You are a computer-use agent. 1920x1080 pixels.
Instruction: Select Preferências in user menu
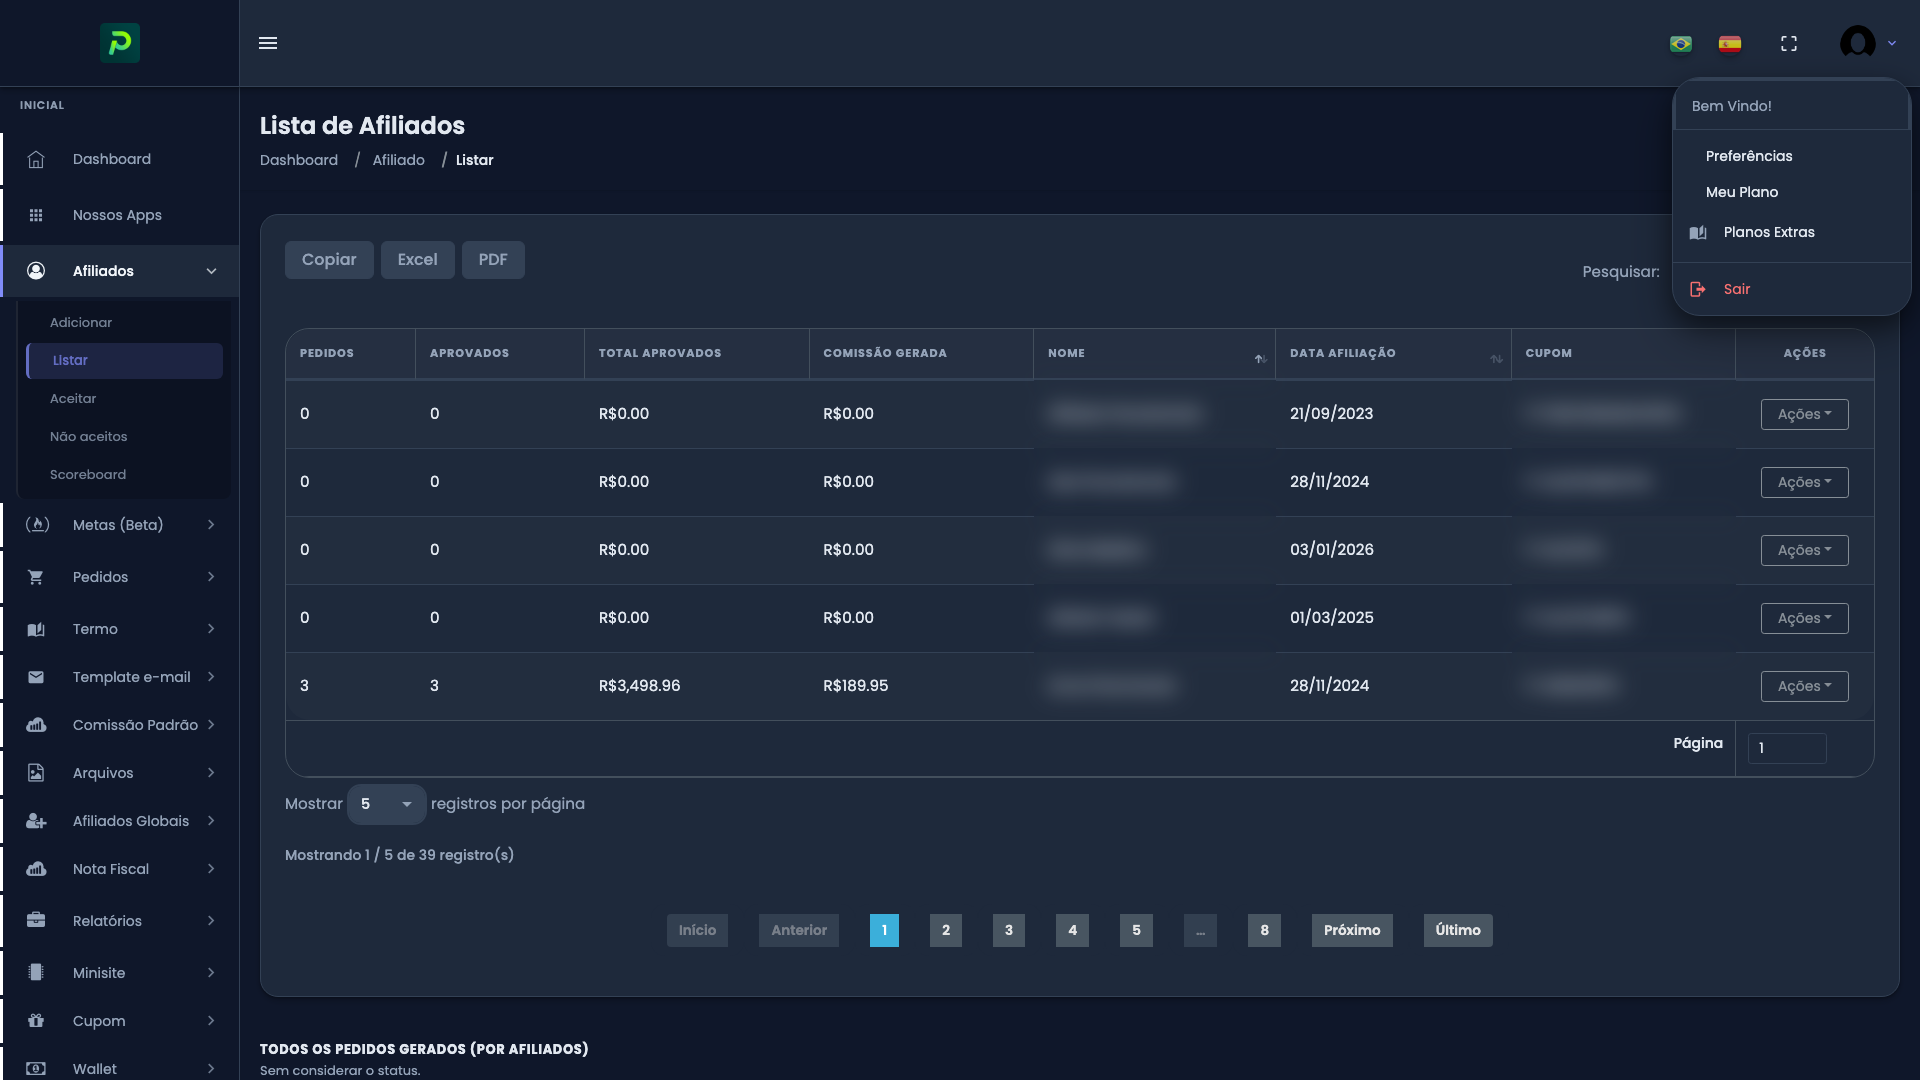tap(1749, 157)
